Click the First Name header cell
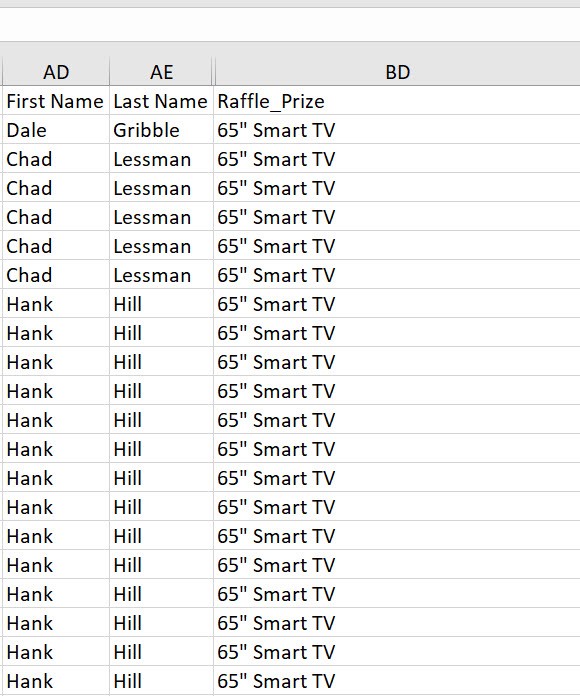The width and height of the screenshot is (580, 696). [x=56, y=101]
